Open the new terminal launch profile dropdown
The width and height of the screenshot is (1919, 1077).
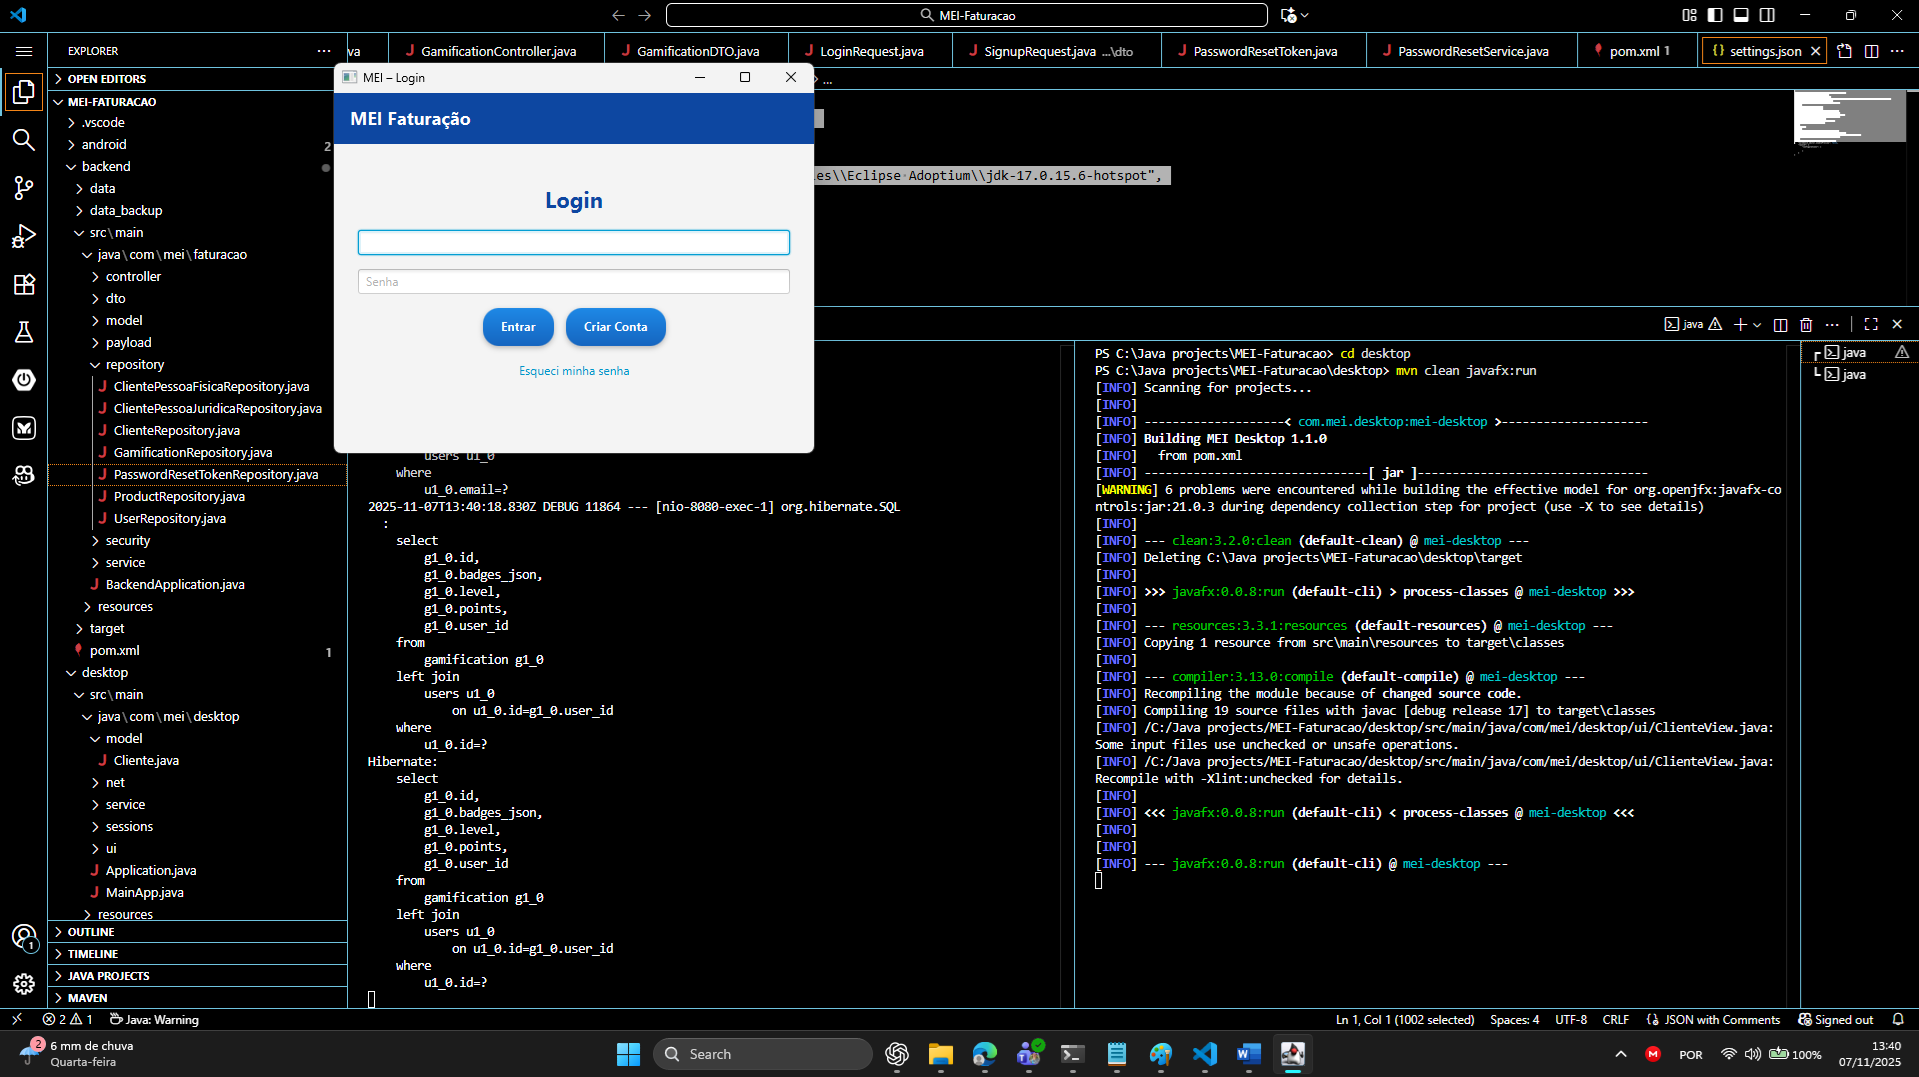point(1757,324)
